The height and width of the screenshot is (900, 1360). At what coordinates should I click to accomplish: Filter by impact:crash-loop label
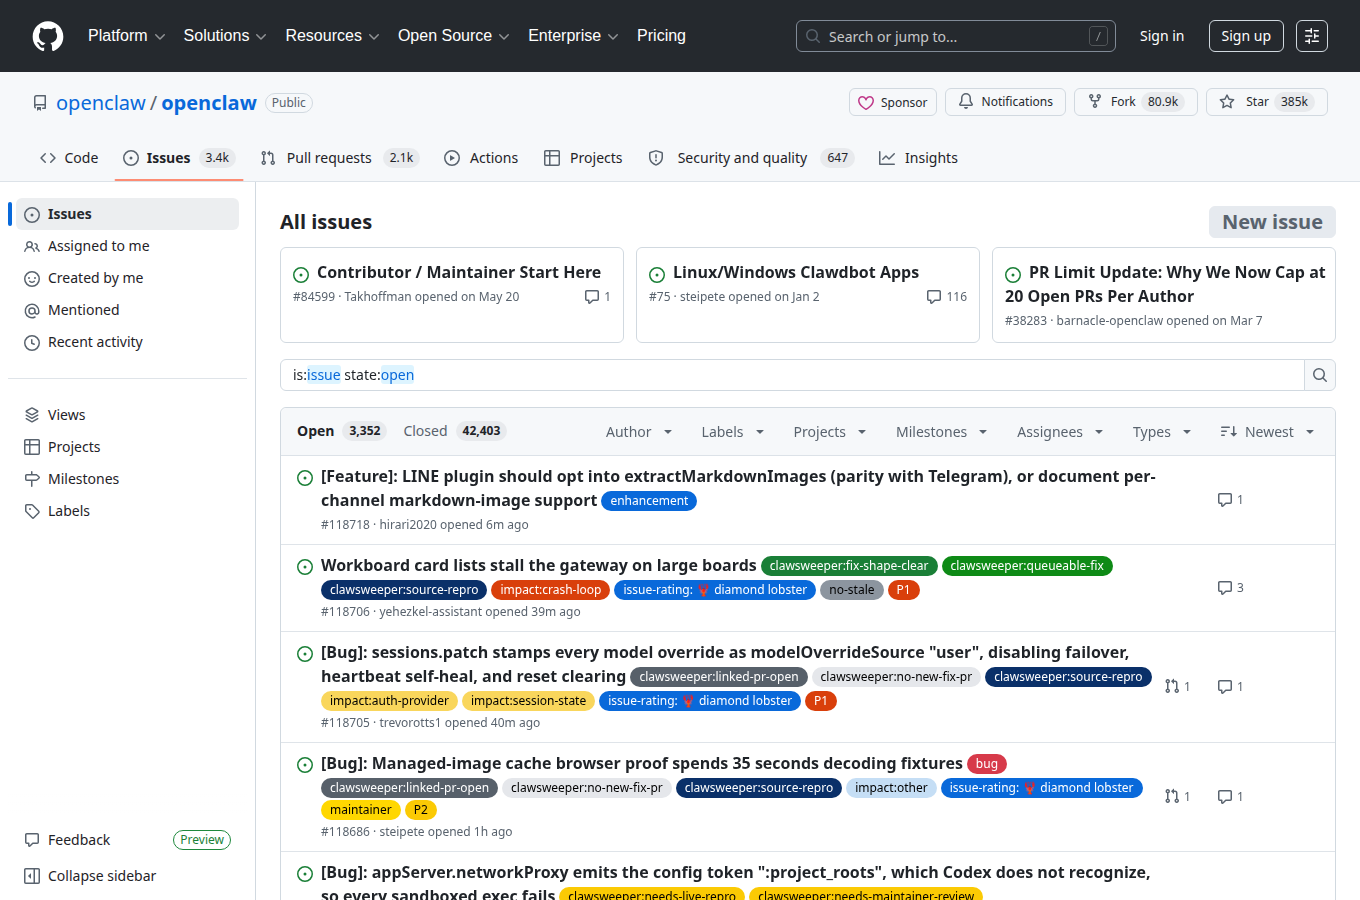pyautogui.click(x=551, y=590)
